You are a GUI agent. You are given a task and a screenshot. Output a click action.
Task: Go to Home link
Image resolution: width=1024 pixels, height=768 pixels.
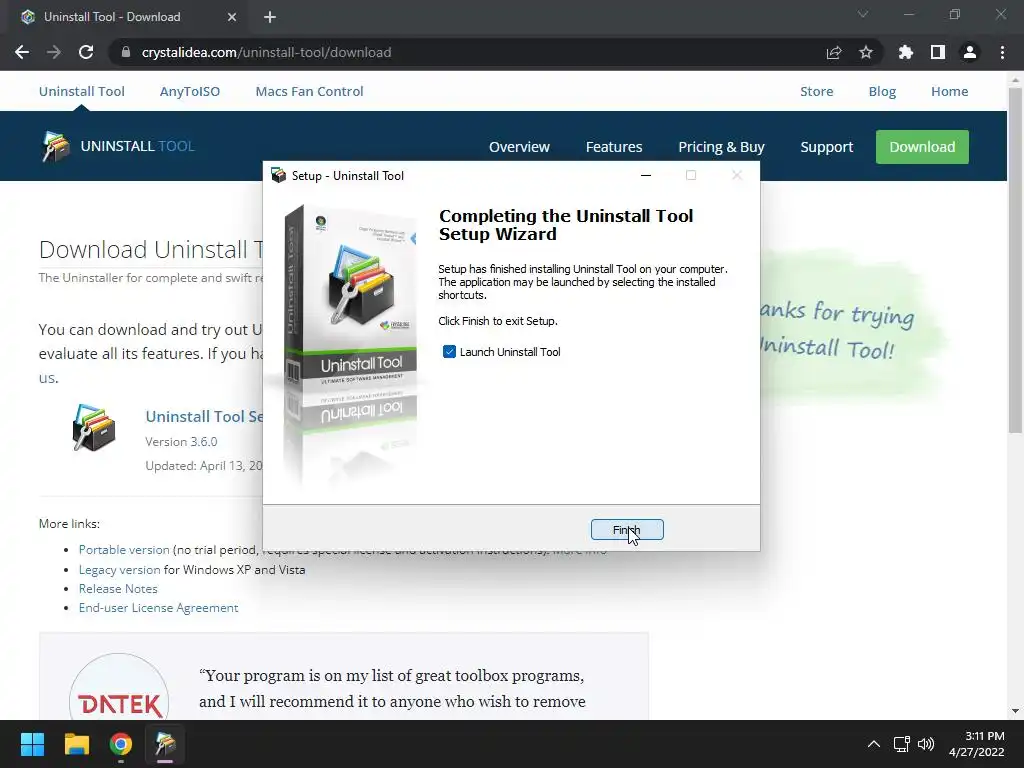pos(950,91)
